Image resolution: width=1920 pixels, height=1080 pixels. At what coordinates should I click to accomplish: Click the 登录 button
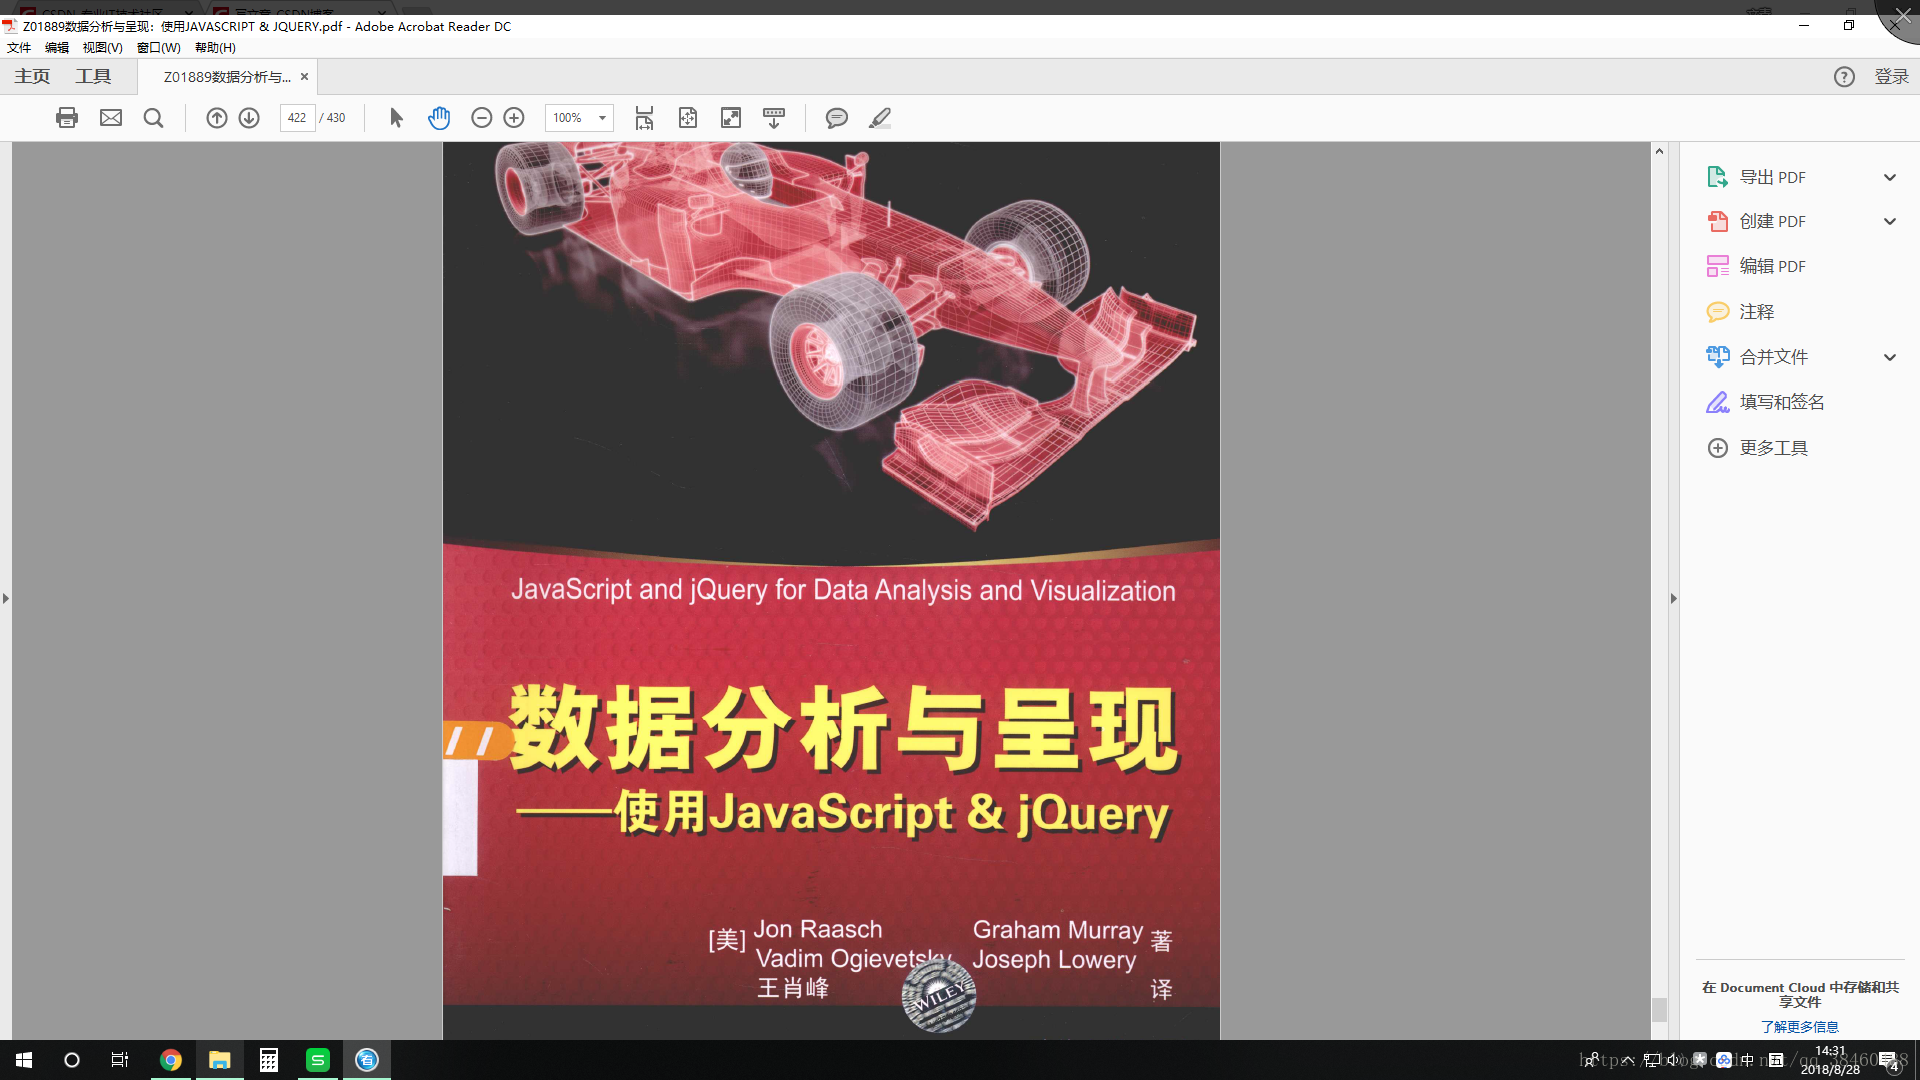pyautogui.click(x=1890, y=75)
